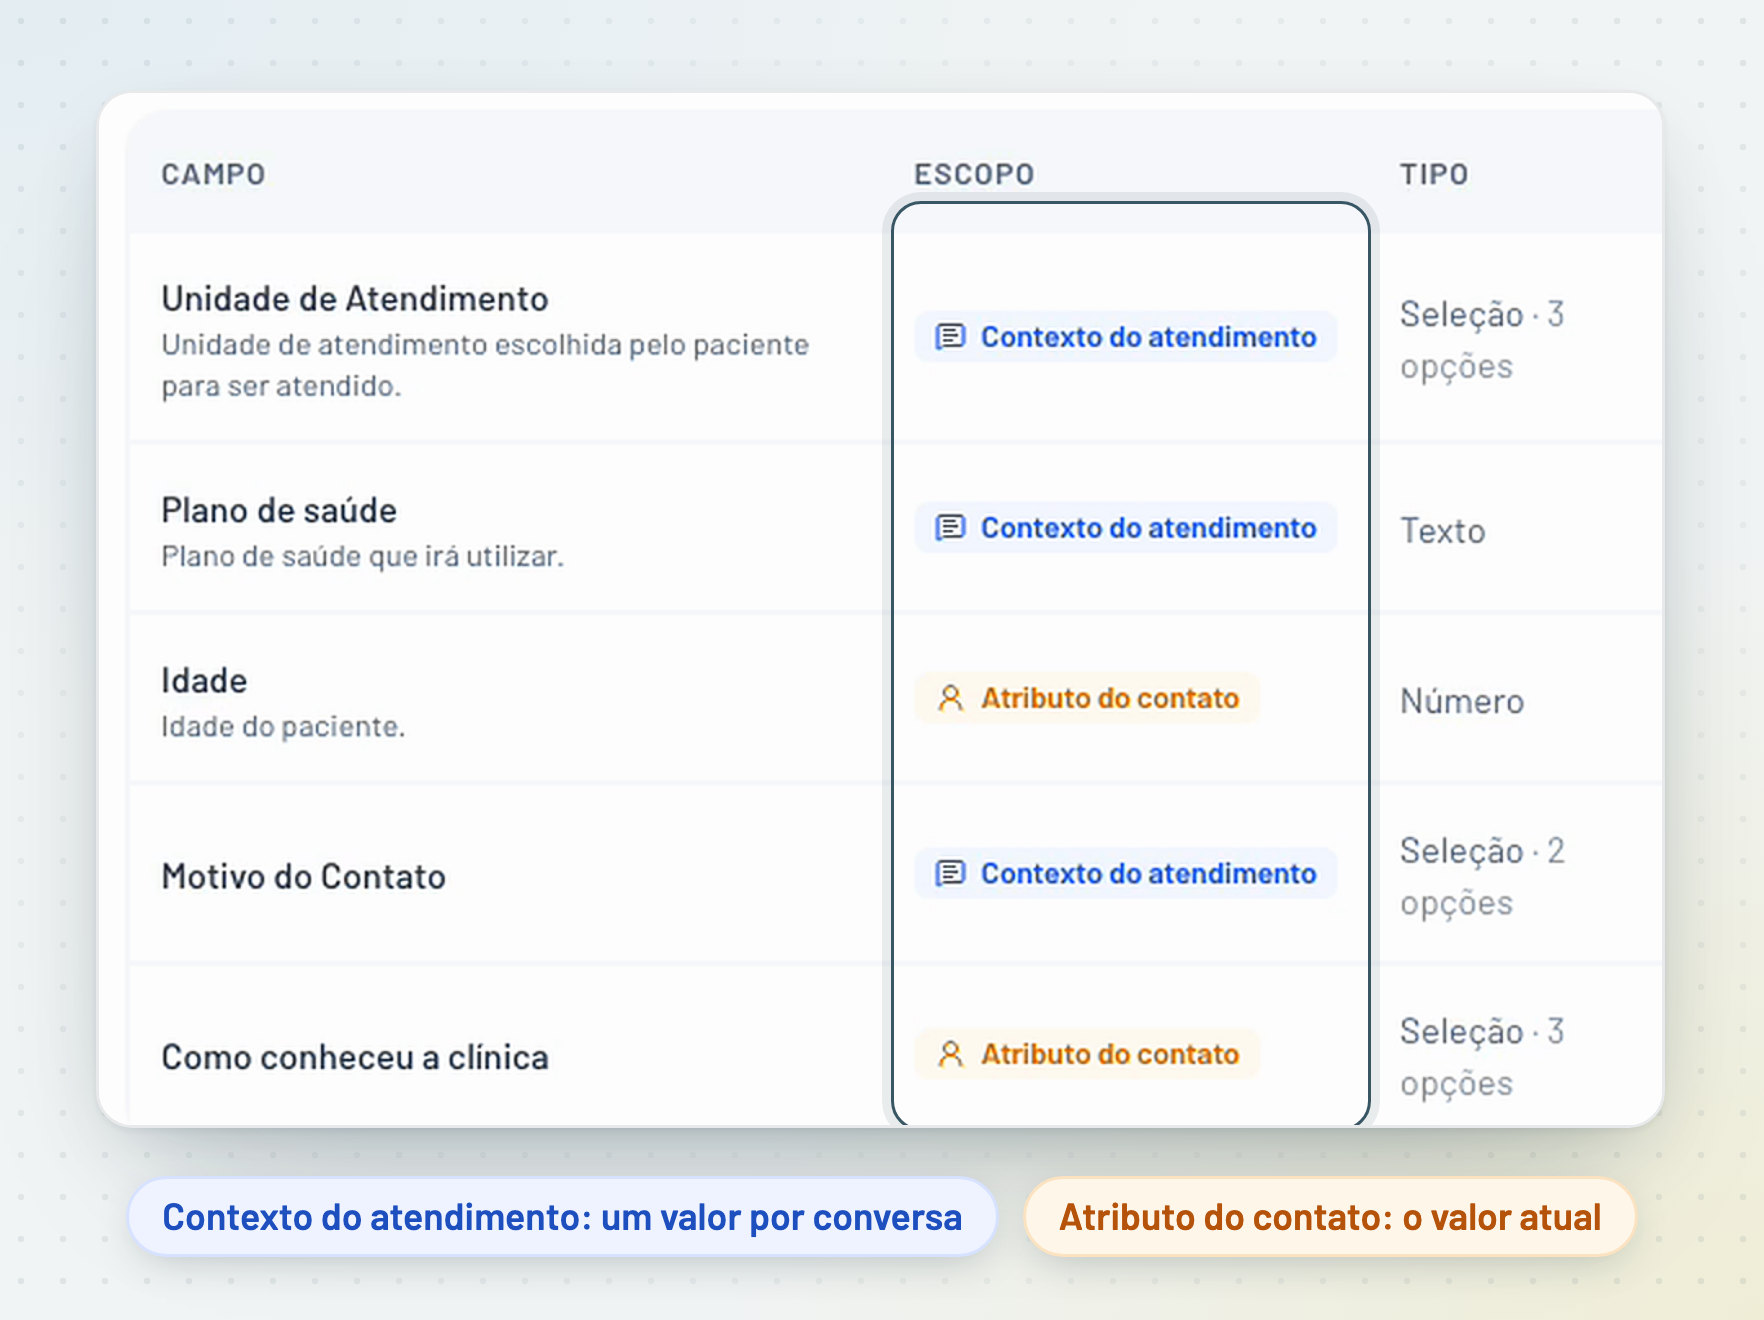Click the TIPO column header

coord(1434,174)
